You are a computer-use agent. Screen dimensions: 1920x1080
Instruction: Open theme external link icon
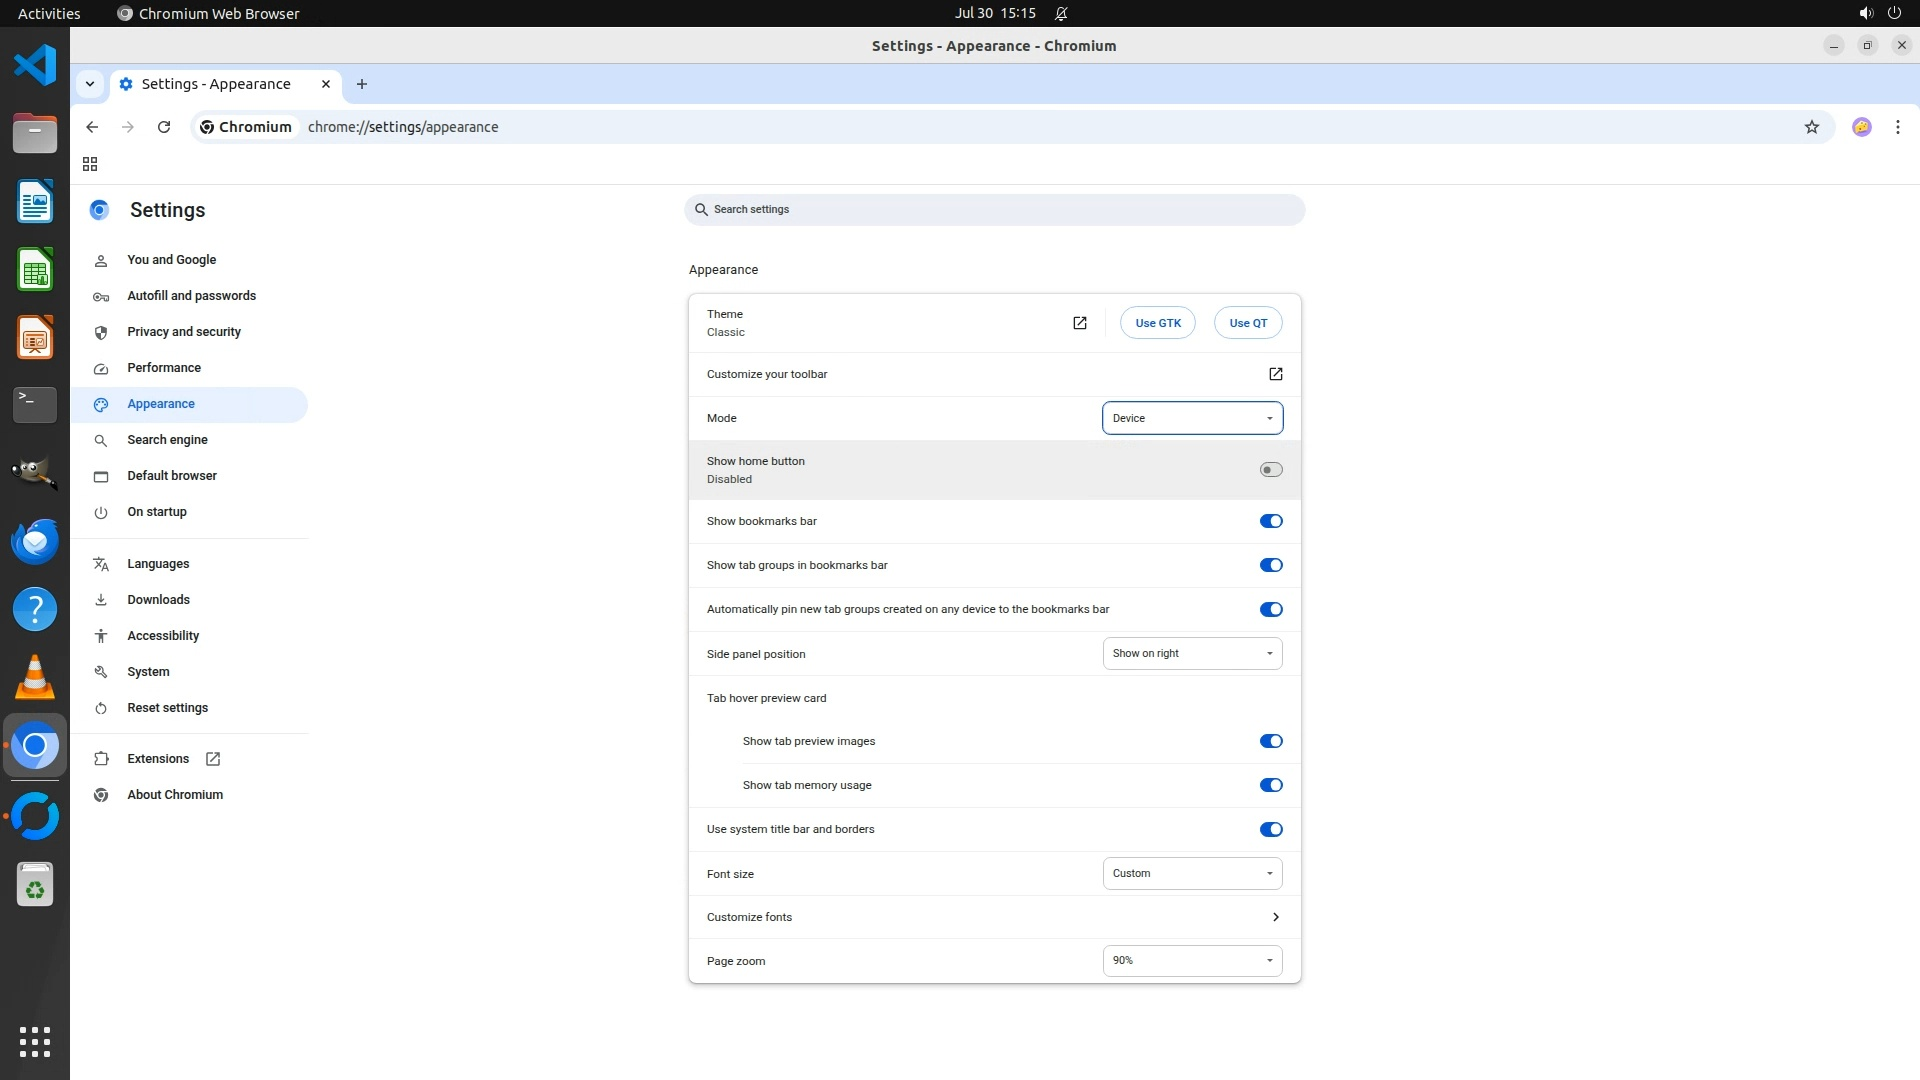1079,323
